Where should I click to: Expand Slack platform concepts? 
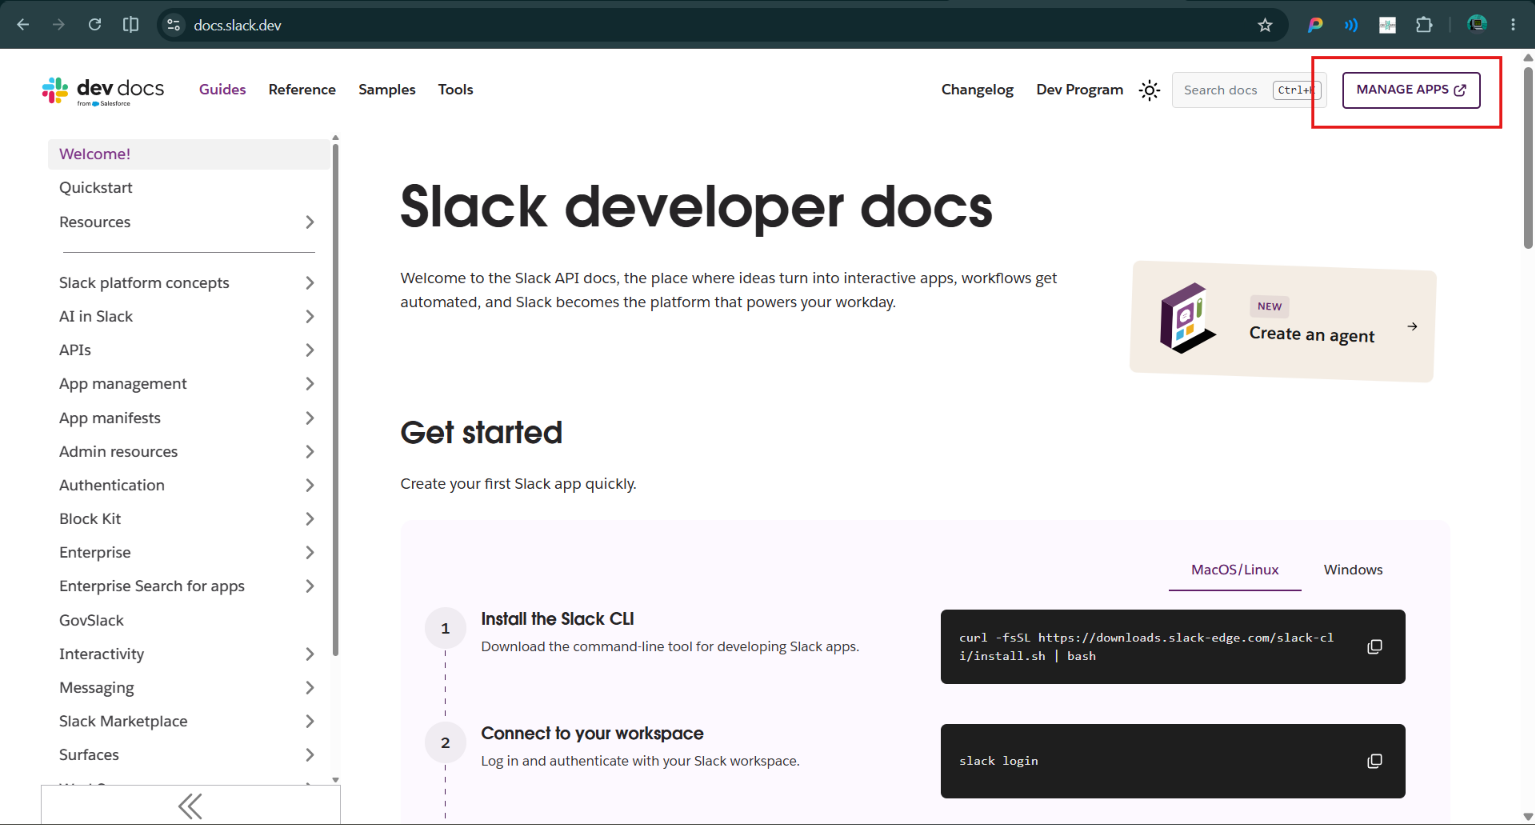[310, 283]
